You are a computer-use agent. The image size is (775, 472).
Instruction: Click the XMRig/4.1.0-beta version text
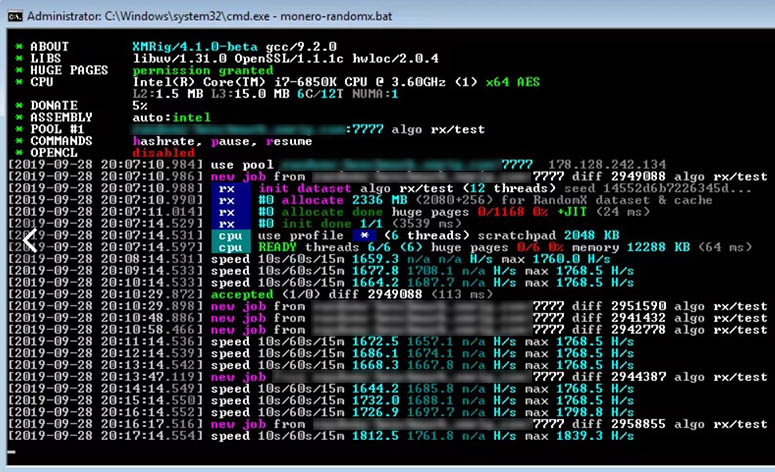click(186, 46)
